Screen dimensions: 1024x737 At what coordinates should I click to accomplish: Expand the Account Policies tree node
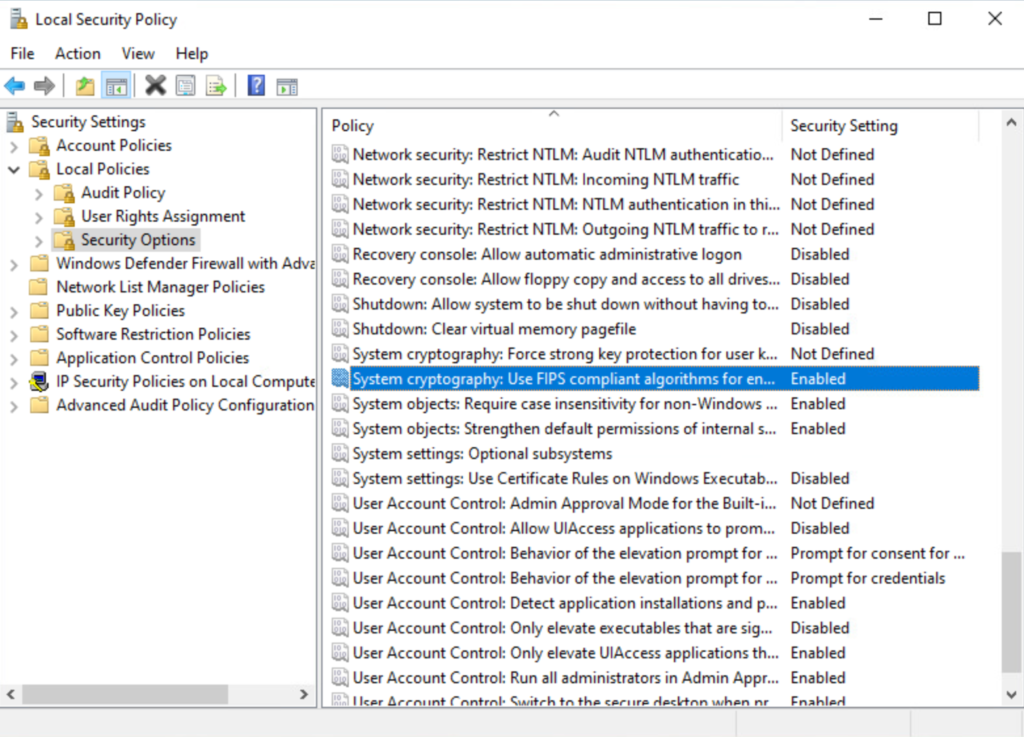(x=14, y=146)
